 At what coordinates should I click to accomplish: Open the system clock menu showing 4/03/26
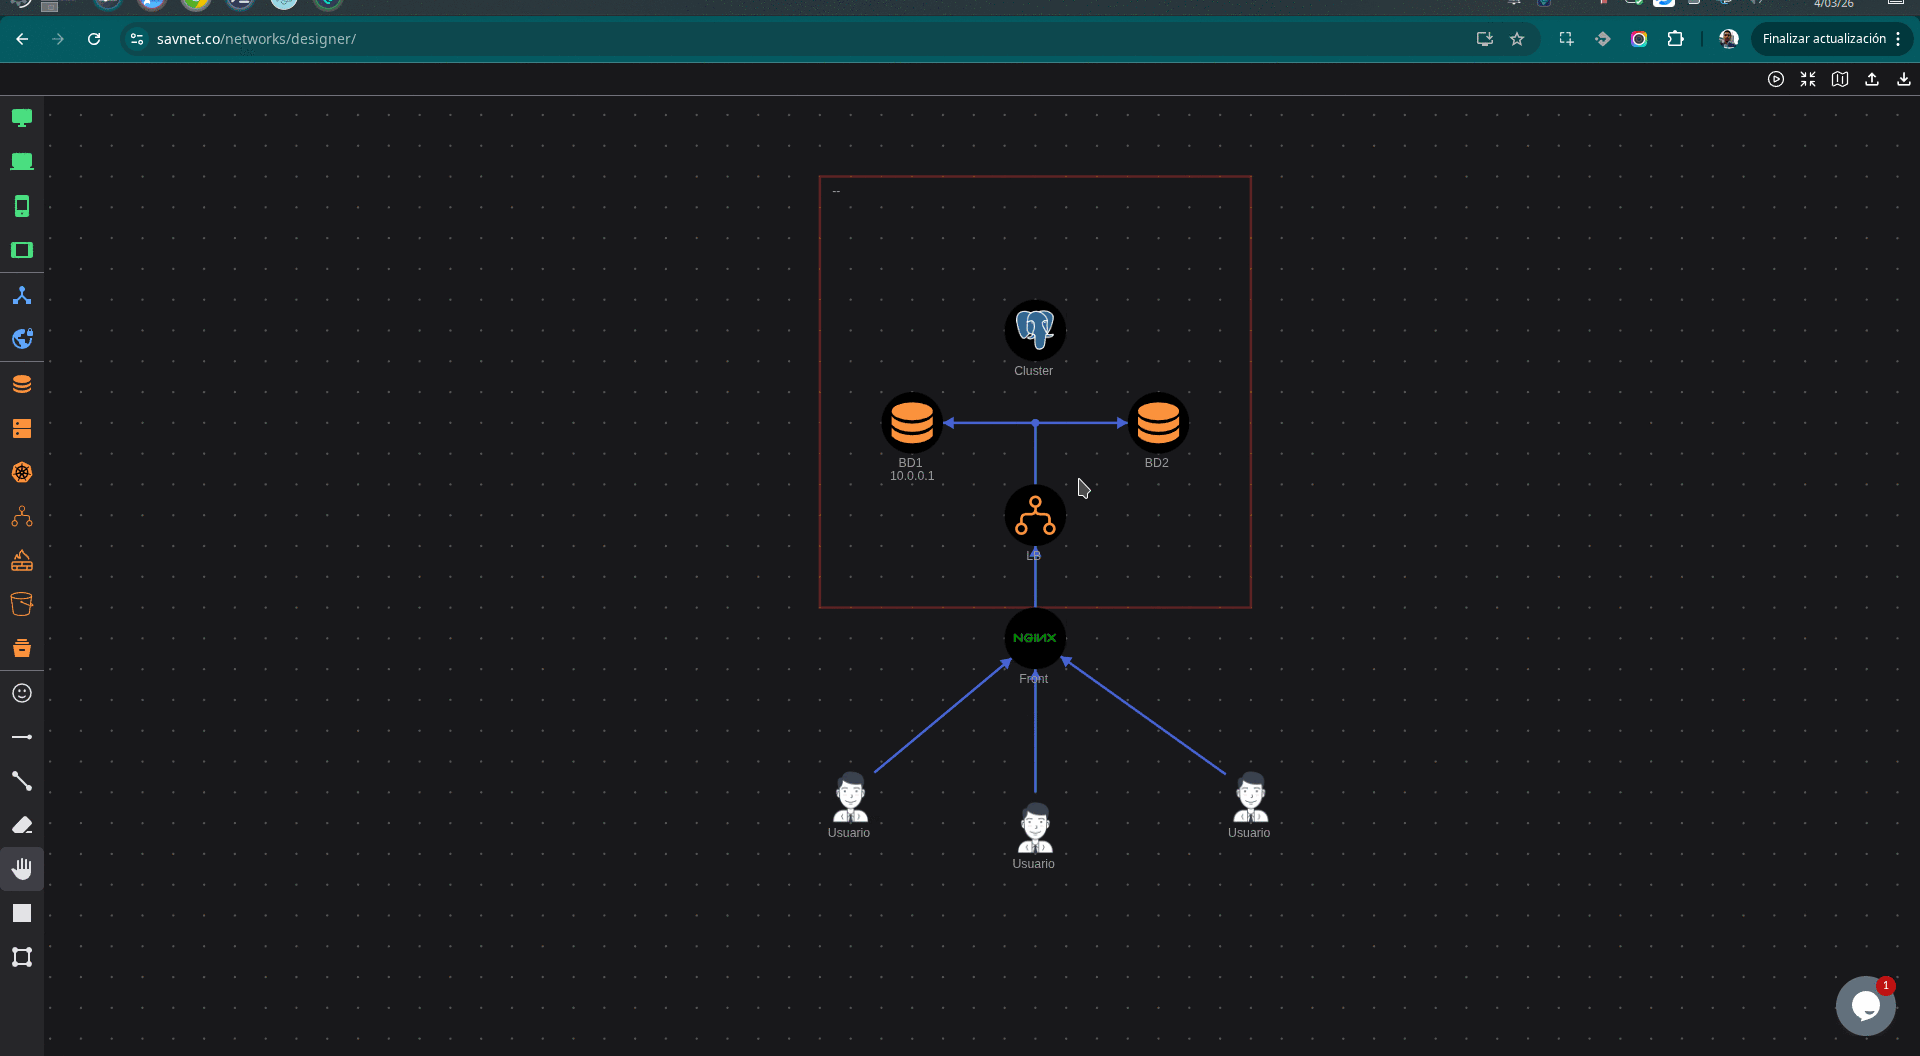tap(1833, 5)
